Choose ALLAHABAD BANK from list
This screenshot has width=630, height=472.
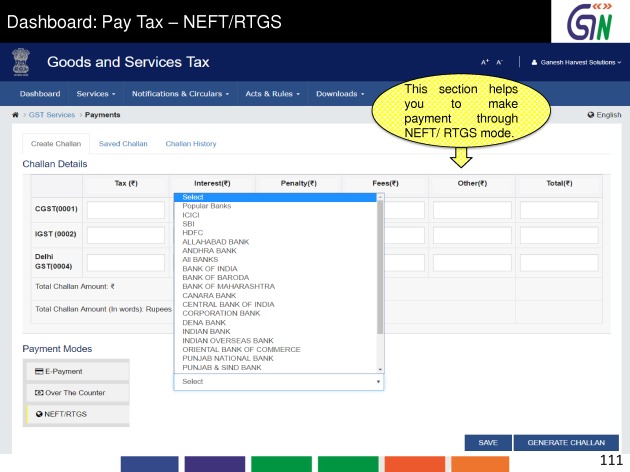point(276,242)
